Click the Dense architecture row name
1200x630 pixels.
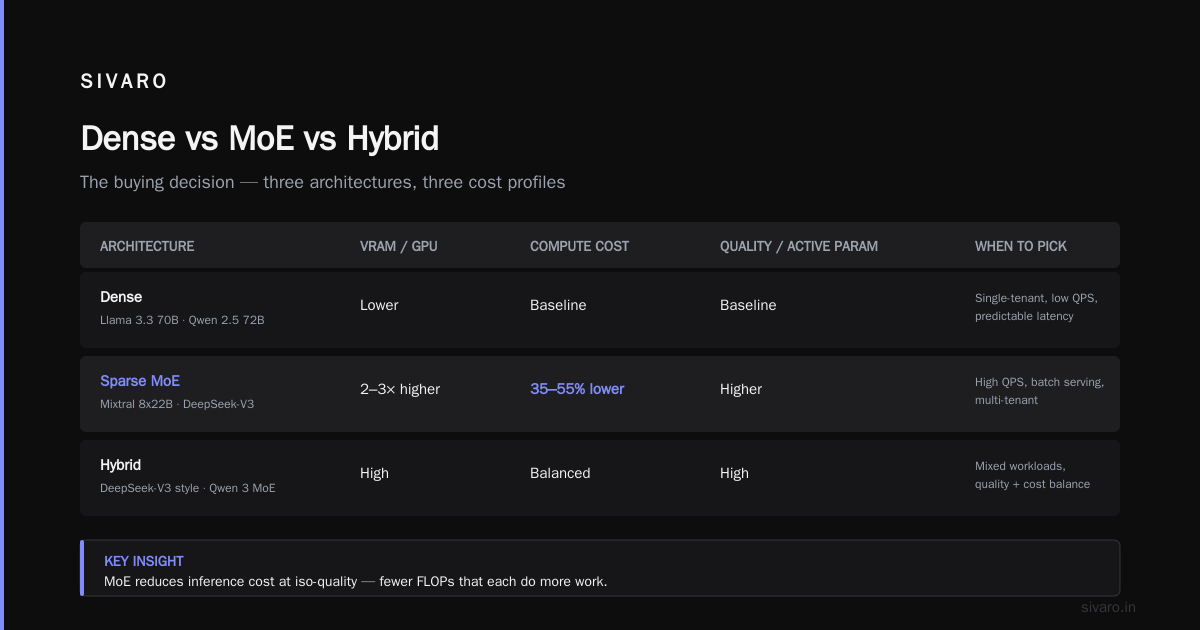pyautogui.click(x=121, y=297)
